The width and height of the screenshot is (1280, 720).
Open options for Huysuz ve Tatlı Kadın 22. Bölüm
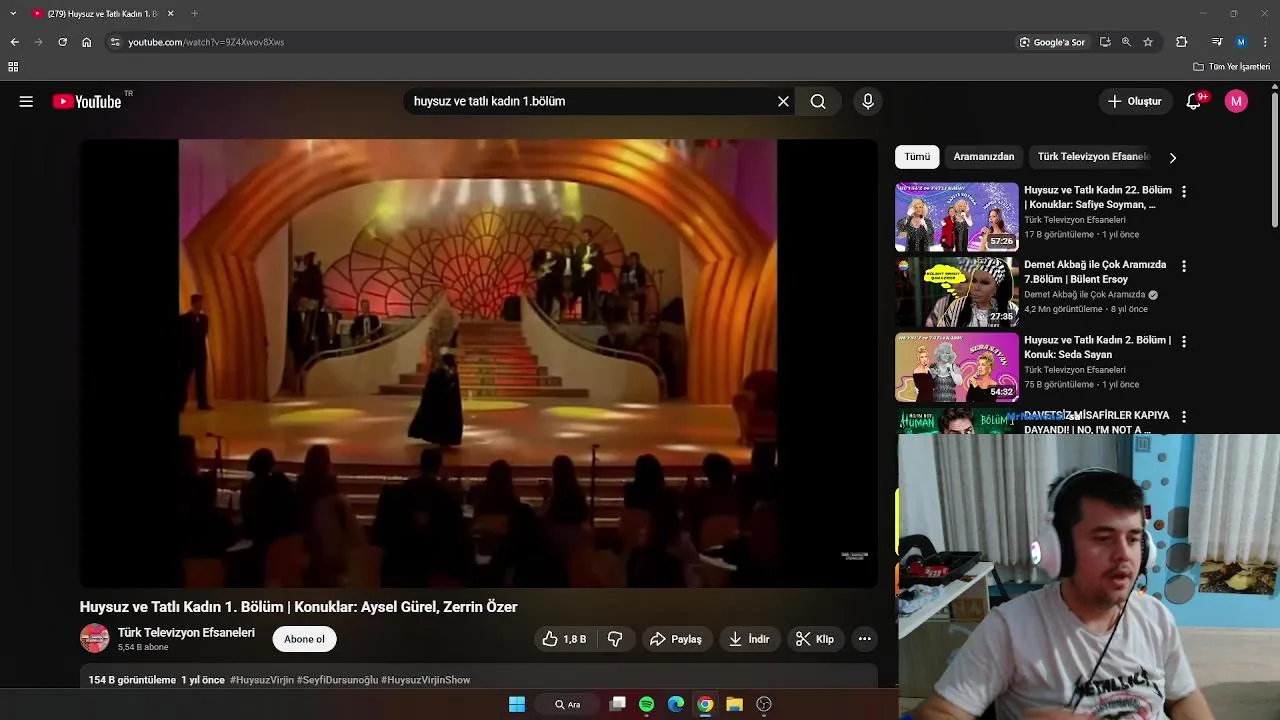[1184, 191]
